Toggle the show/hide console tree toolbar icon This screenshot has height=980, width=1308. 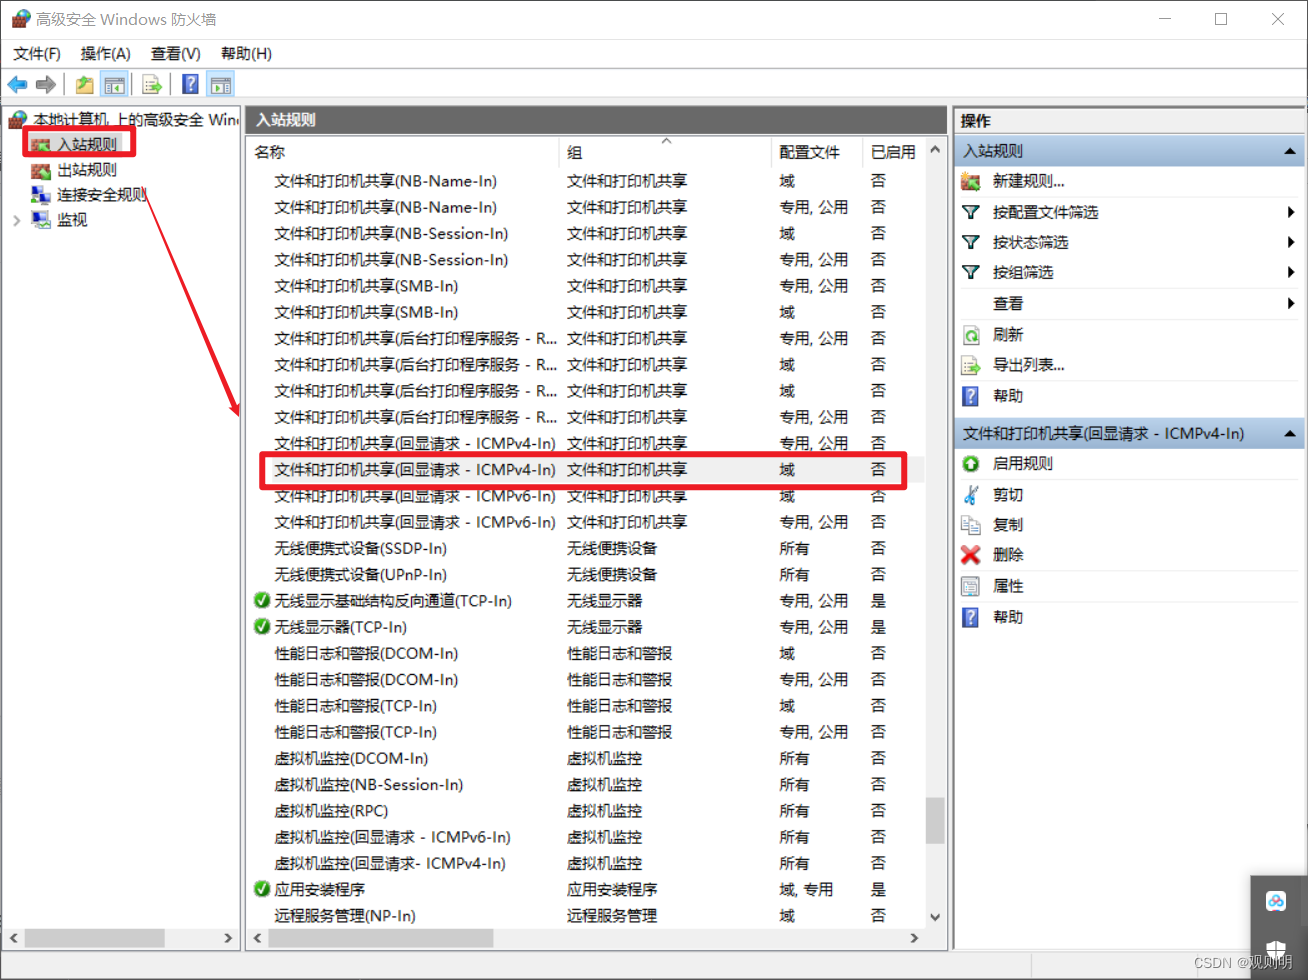click(x=114, y=85)
